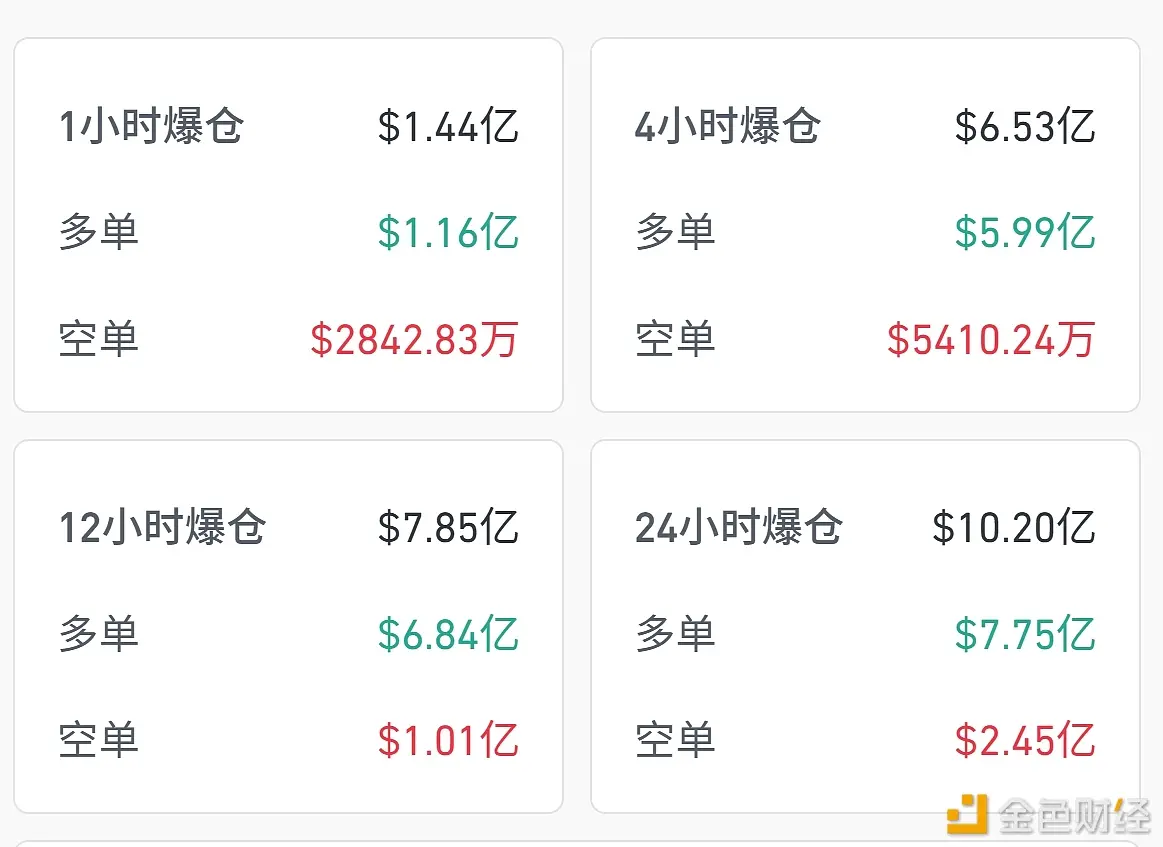This screenshot has width=1163, height=847.
Task: Click the green $6.84亿 long value
Action: click(x=448, y=635)
